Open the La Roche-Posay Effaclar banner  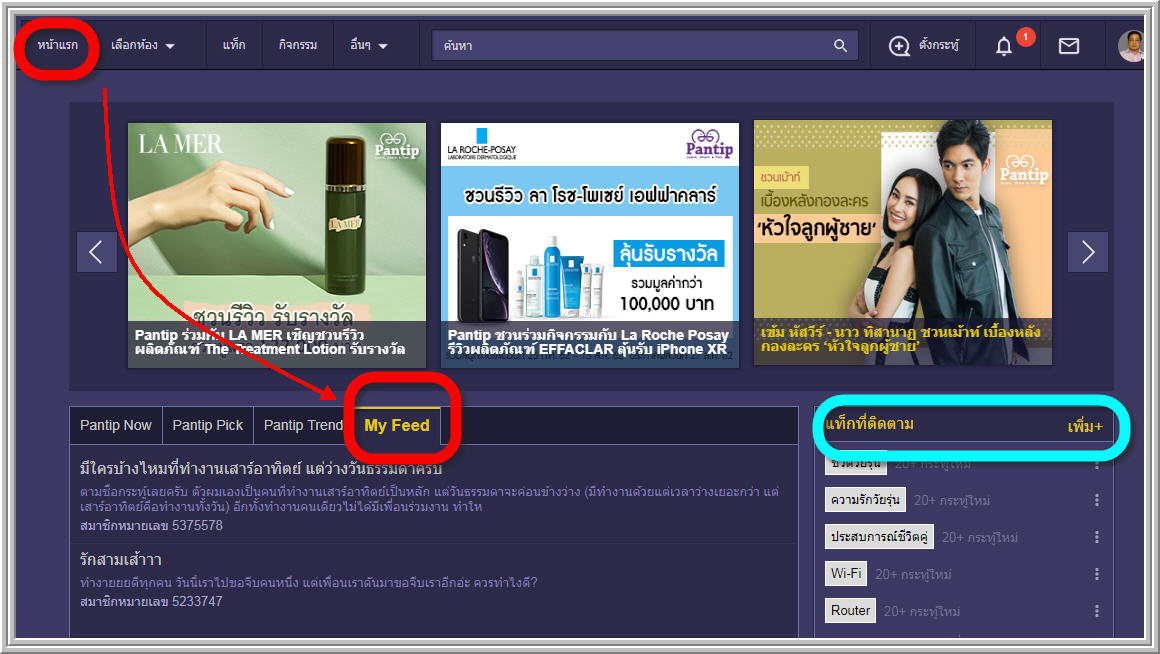click(590, 245)
